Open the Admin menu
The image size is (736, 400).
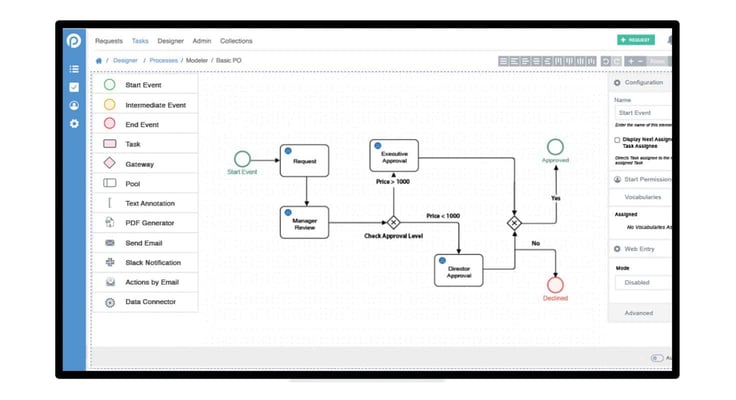coord(202,41)
